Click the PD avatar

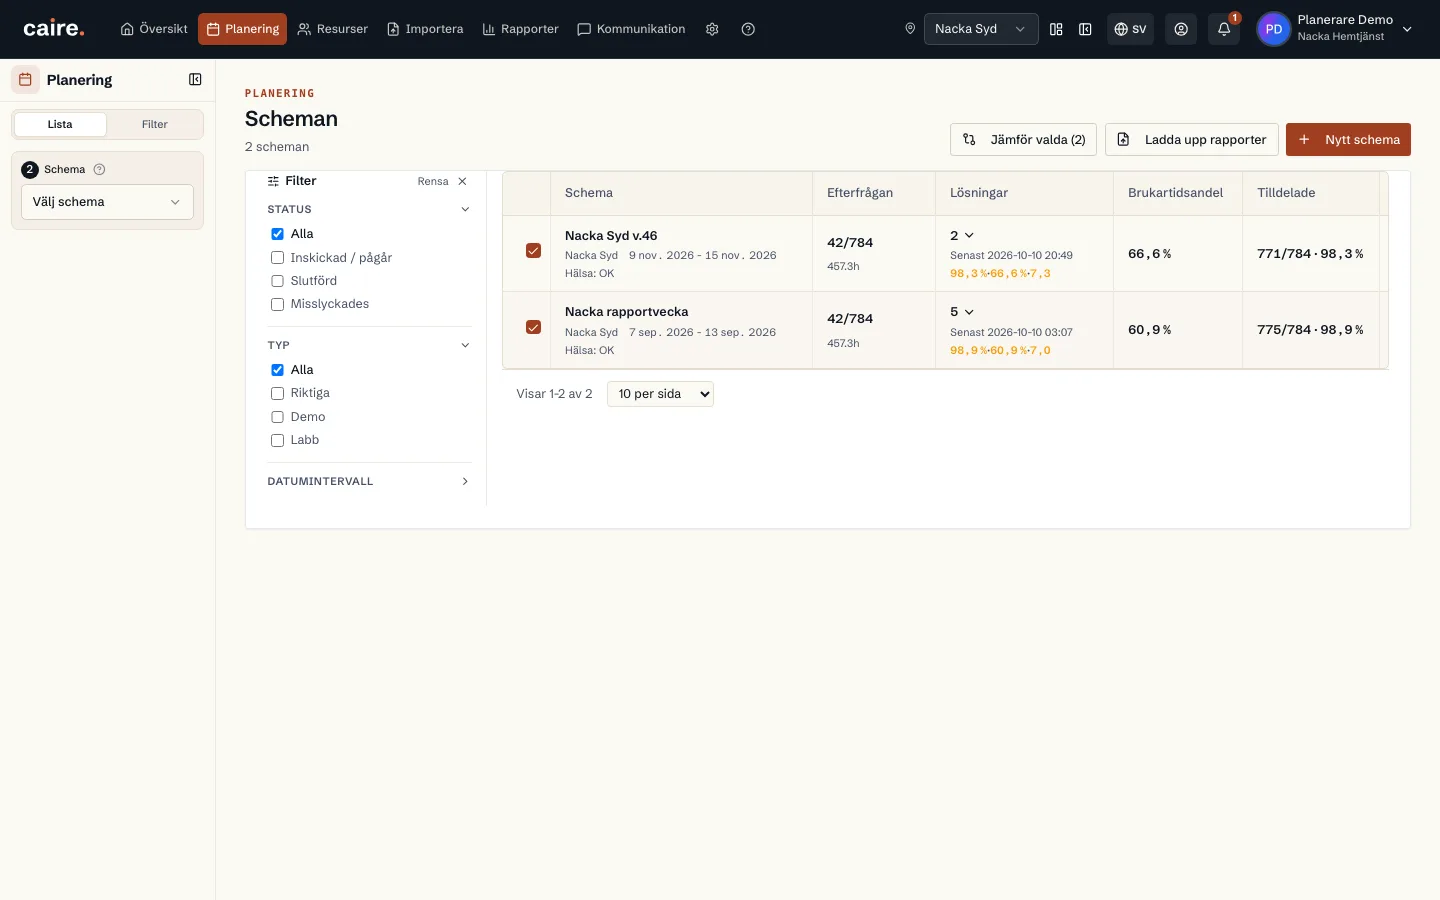(1273, 29)
